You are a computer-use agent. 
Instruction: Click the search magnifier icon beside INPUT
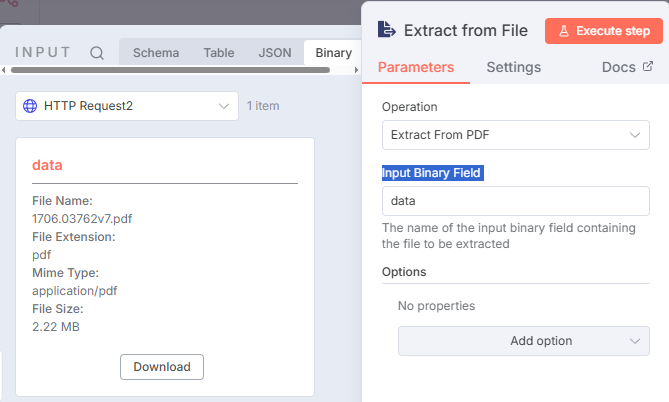[97, 53]
